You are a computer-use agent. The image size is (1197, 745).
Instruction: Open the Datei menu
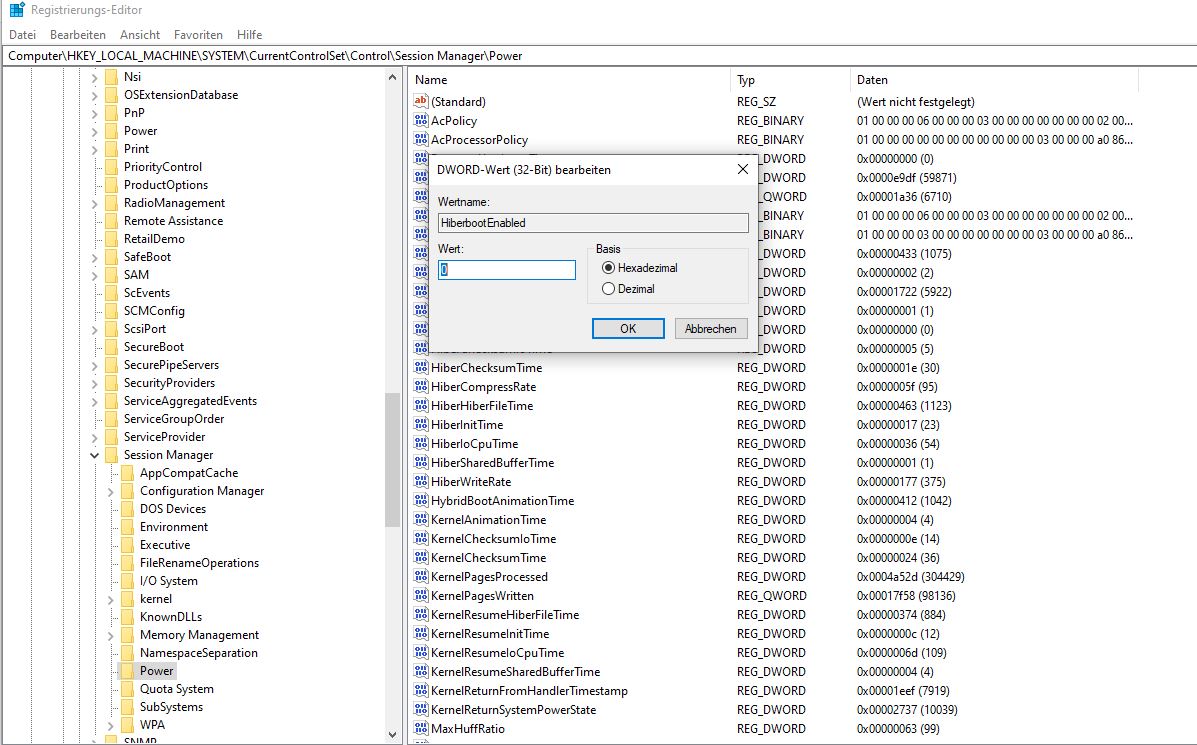click(22, 34)
